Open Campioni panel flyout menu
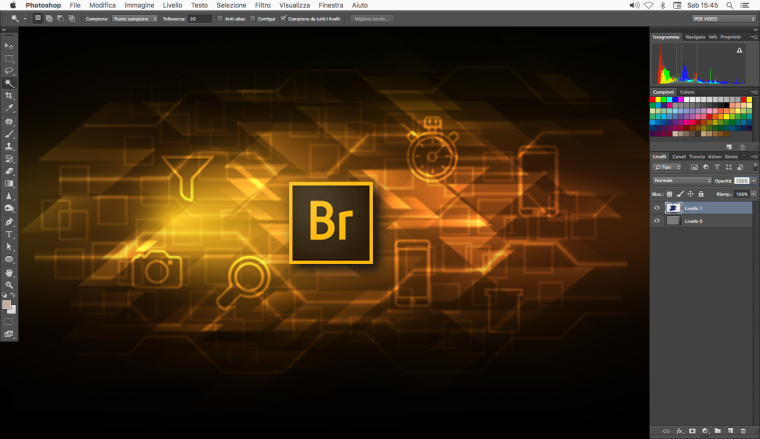The width and height of the screenshot is (760, 439). click(754, 92)
